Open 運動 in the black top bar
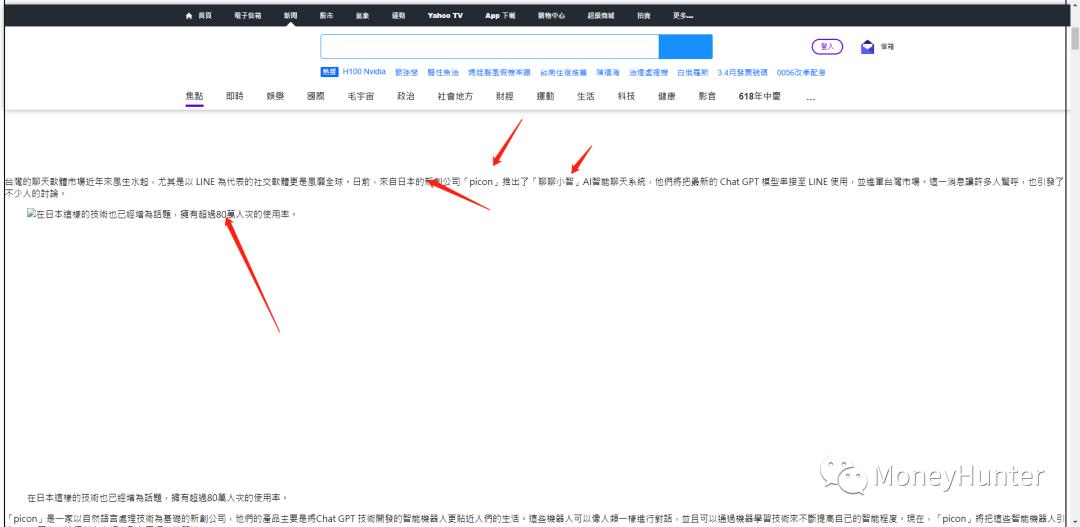The image size is (1080, 527). tap(399, 16)
